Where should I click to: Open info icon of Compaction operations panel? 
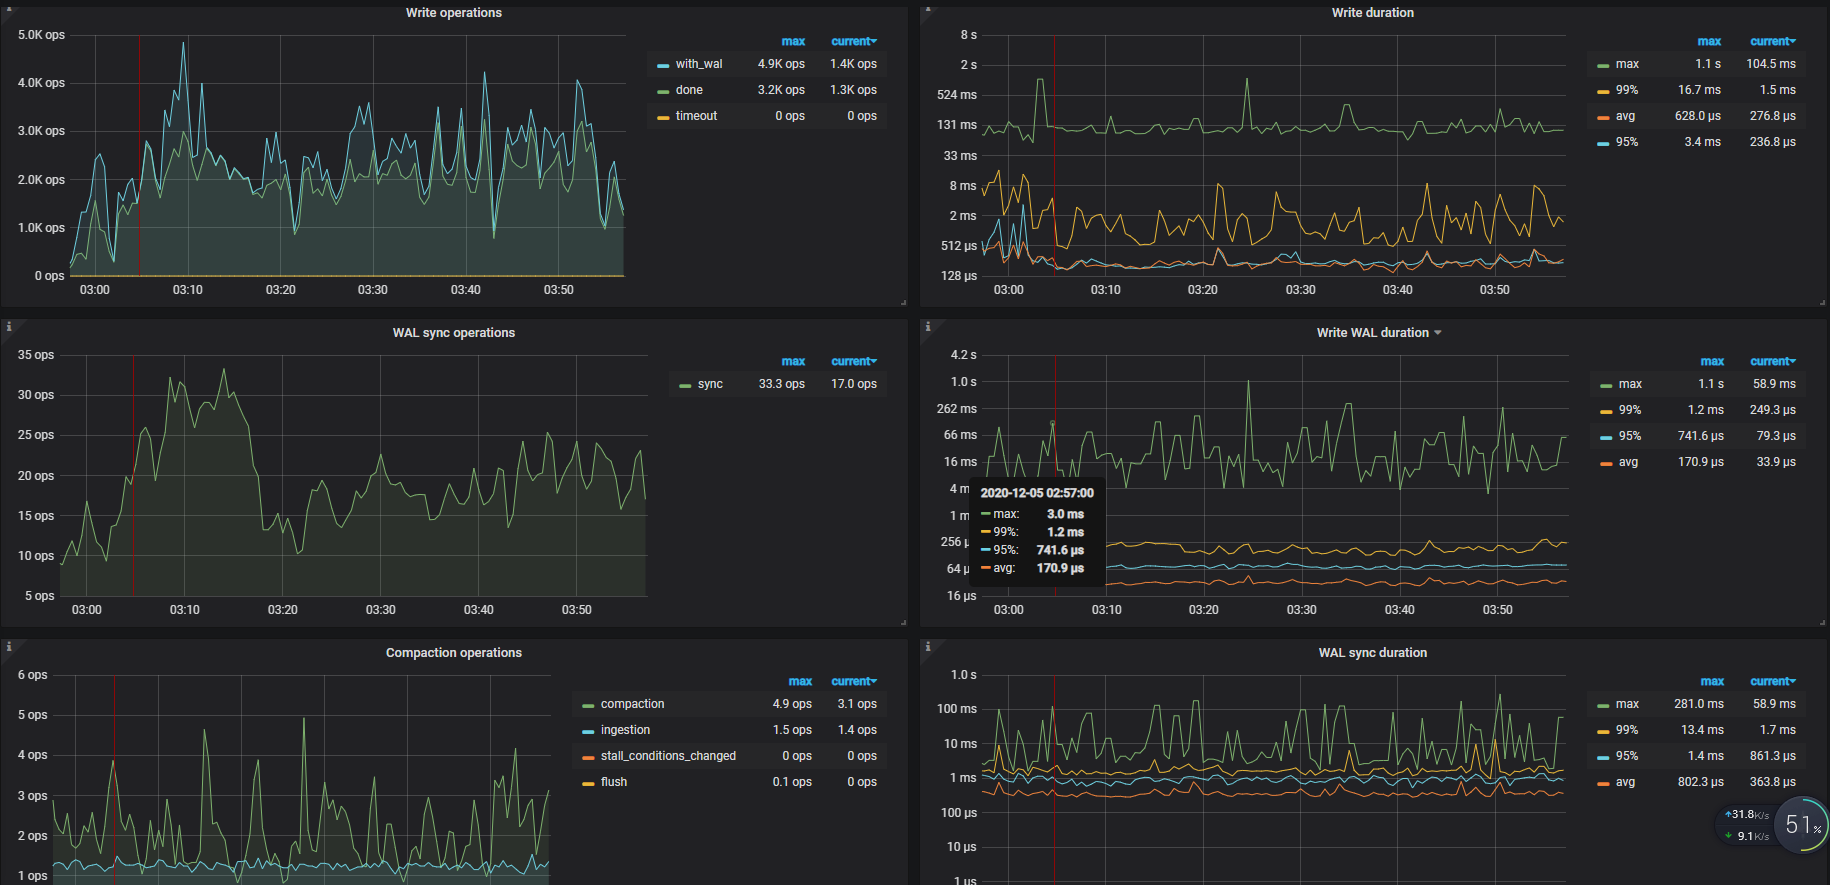click(x=9, y=647)
